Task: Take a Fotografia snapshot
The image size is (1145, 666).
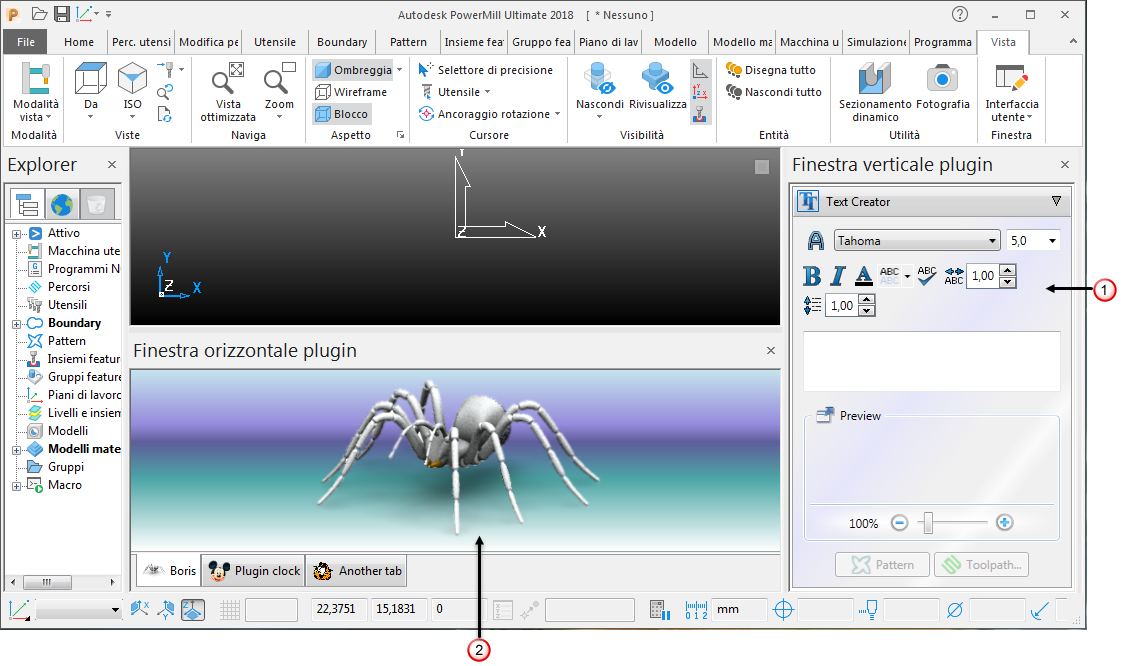Action: pos(942,86)
